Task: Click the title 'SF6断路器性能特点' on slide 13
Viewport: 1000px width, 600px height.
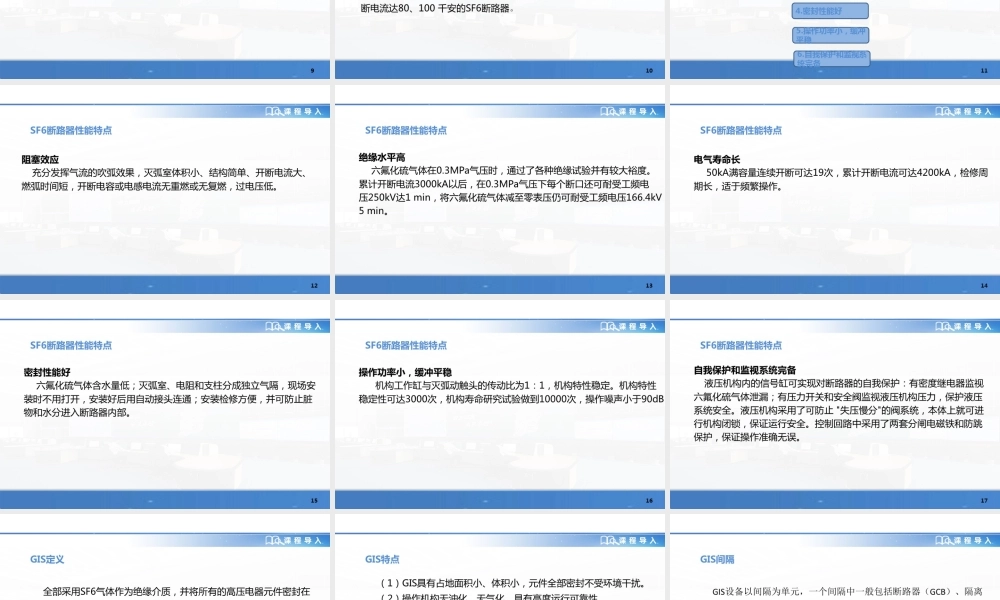Action: [406, 130]
